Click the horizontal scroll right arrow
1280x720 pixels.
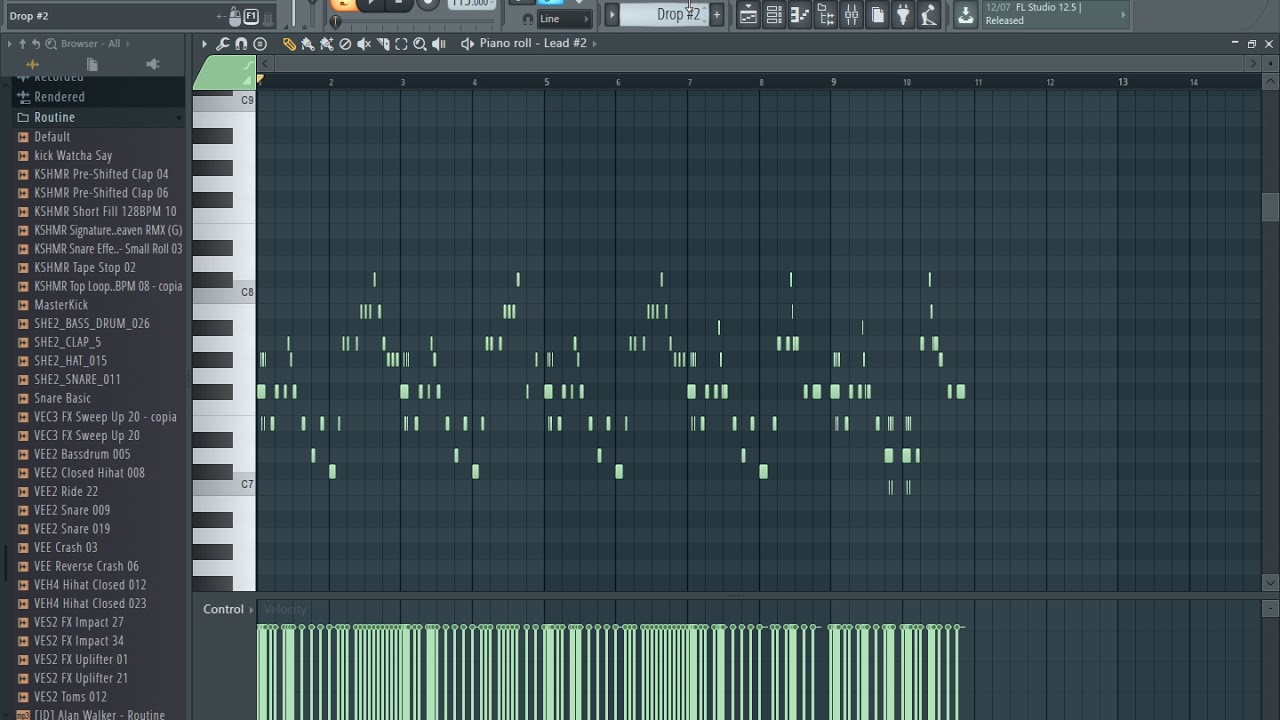coord(1254,63)
